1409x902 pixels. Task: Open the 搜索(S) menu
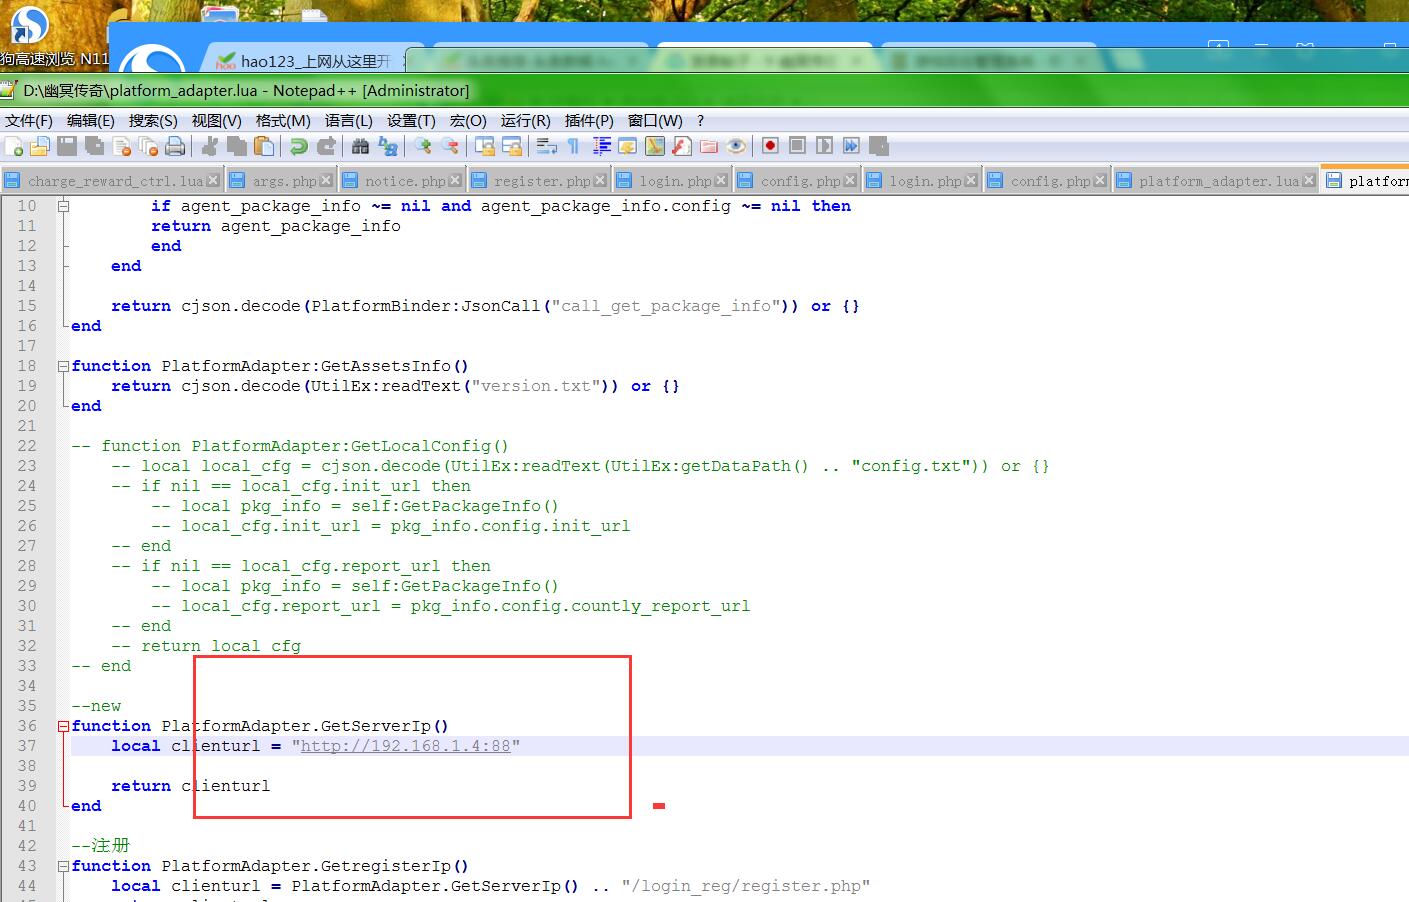click(152, 120)
